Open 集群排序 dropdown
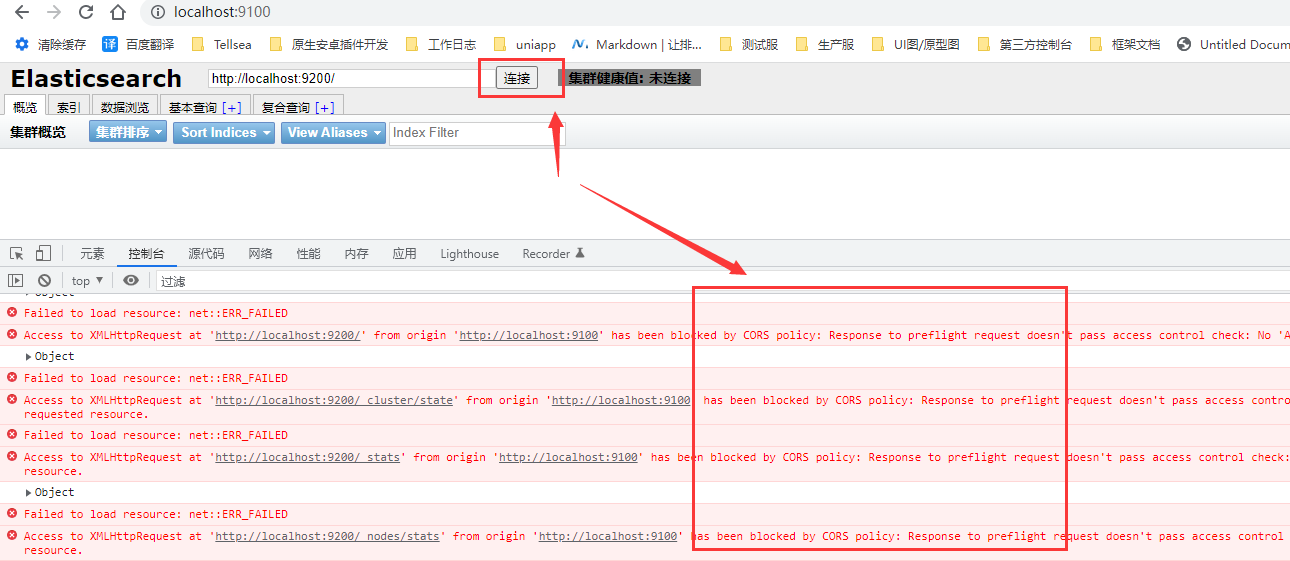The height and width of the screenshot is (561, 1290). click(128, 132)
